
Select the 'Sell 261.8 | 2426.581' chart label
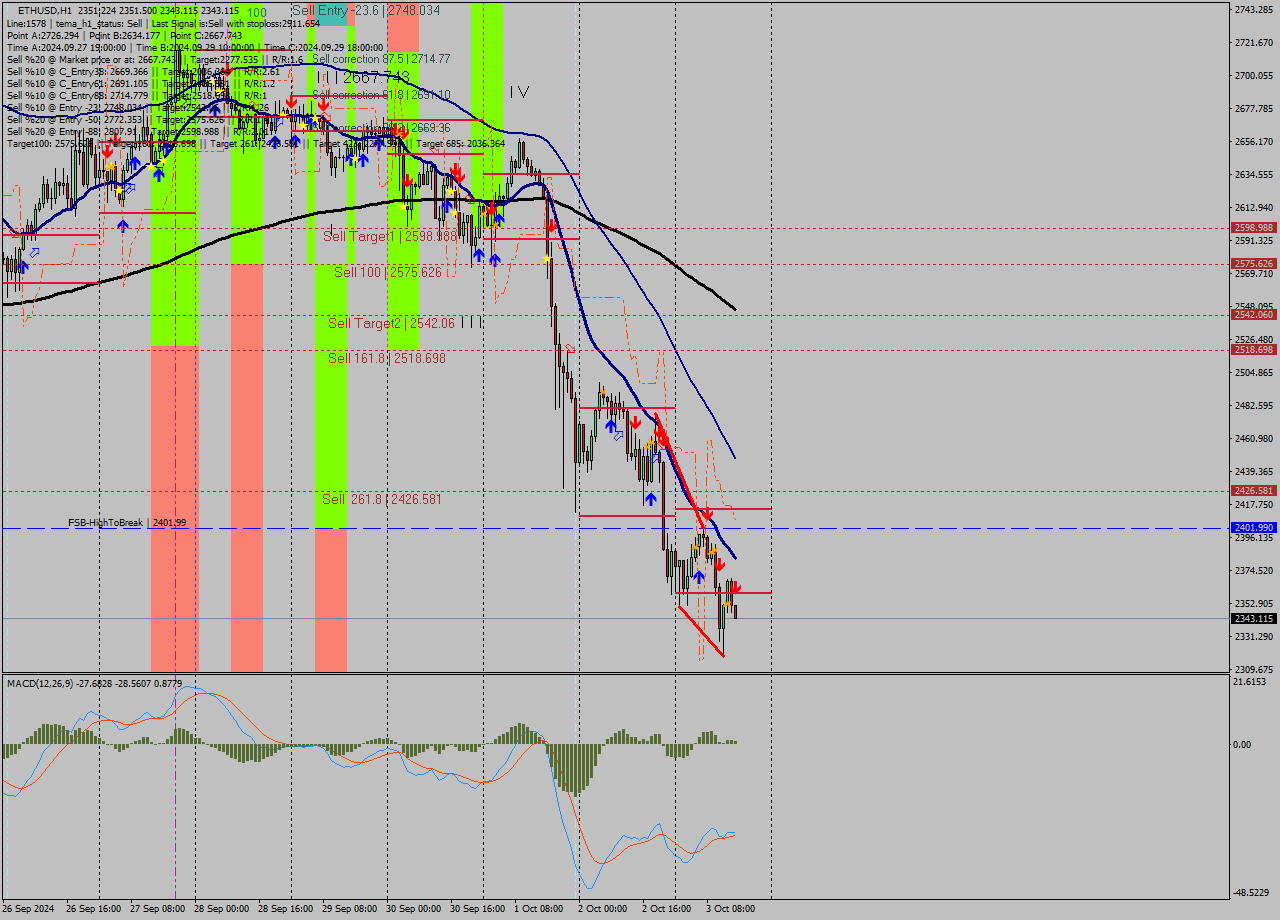381,499
